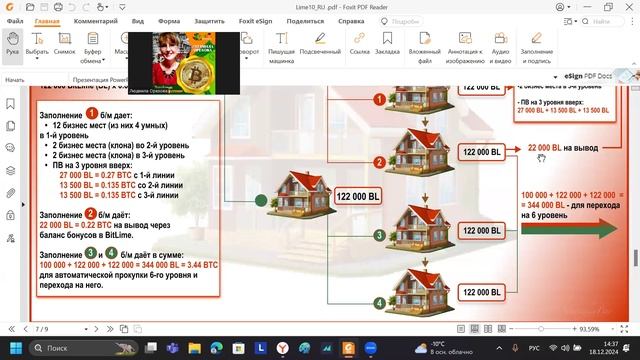This screenshot has width=640, height=360.
Task: Open the Pages panel in left sidebar
Action: click(x=11, y=126)
